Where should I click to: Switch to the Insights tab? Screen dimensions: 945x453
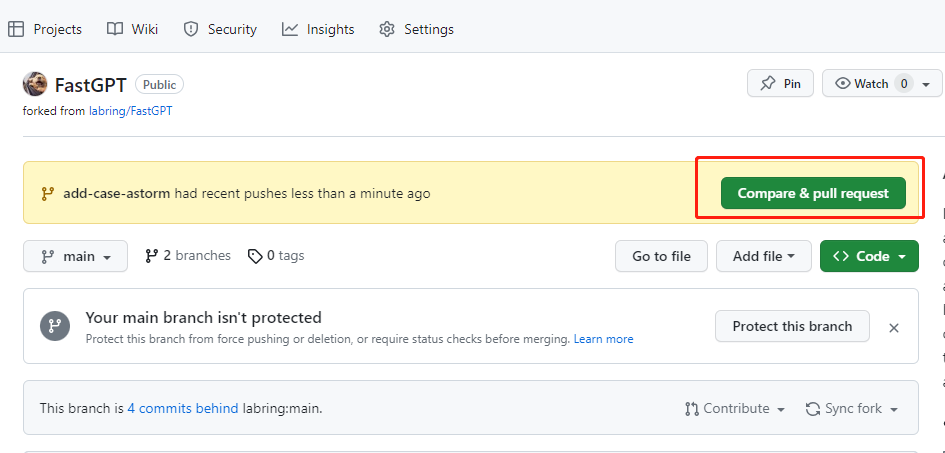click(x=318, y=29)
